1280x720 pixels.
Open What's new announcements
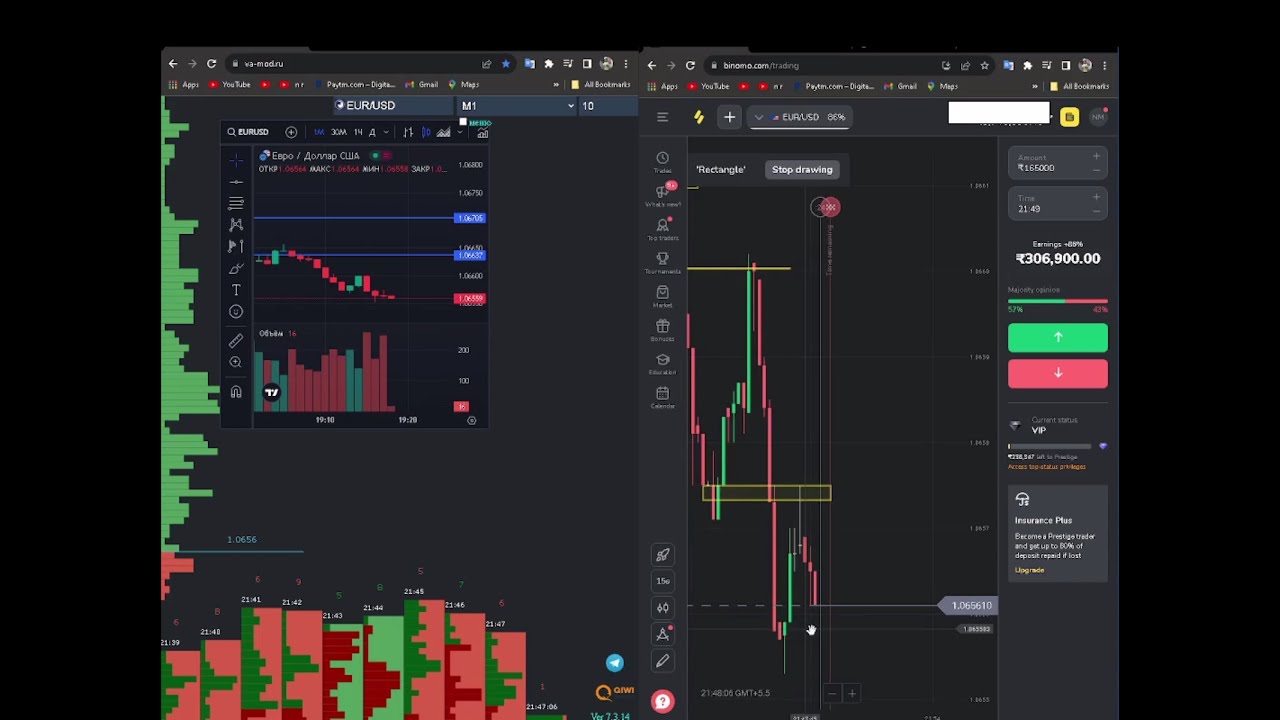662,195
